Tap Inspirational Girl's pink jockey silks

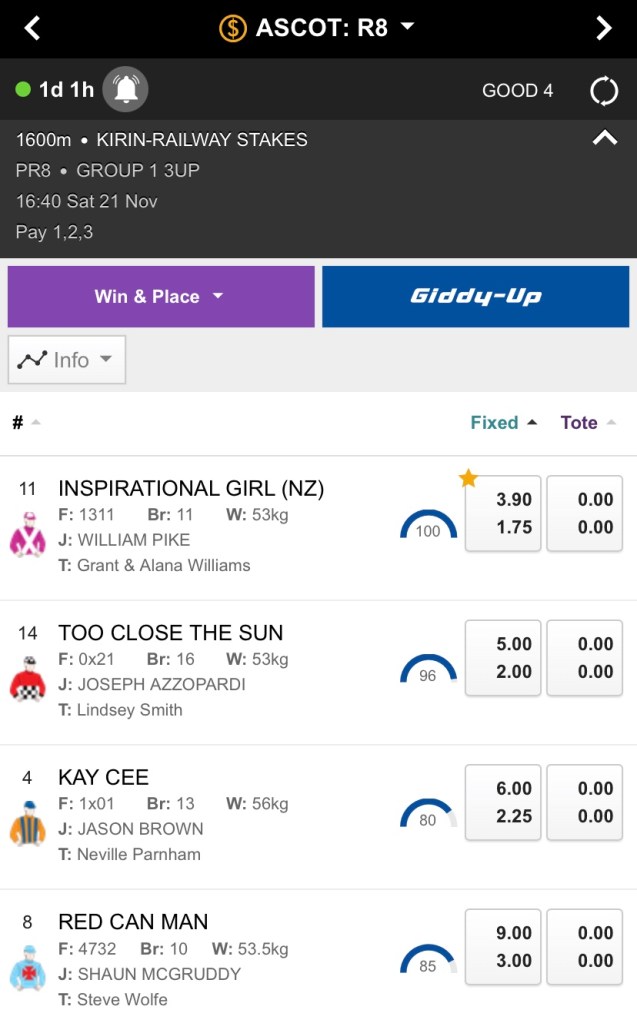(27, 535)
